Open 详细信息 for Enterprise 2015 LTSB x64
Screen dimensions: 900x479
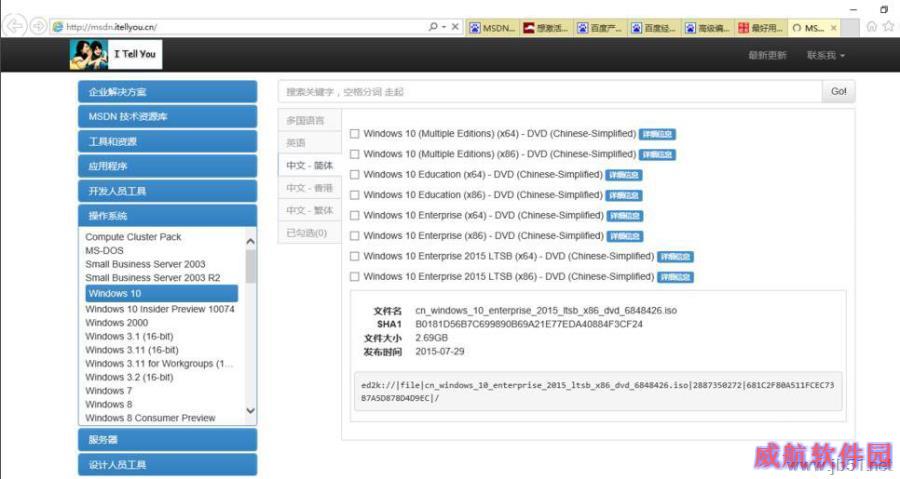click(676, 257)
